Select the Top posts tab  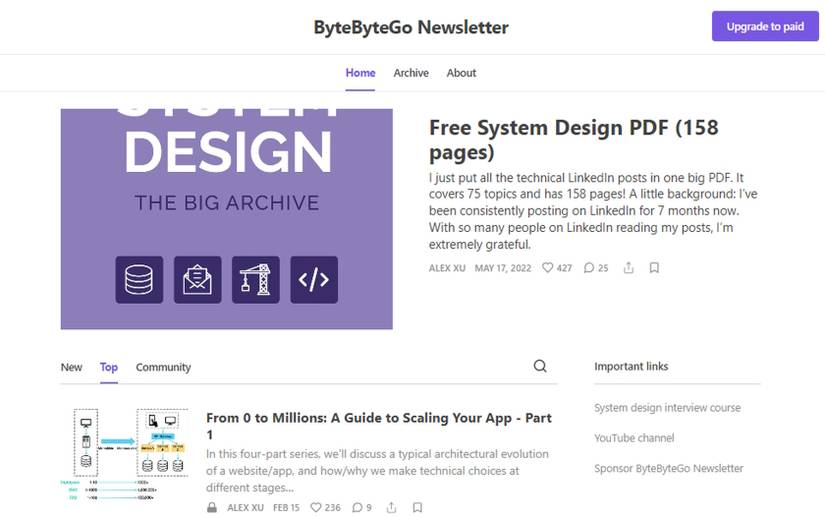point(109,367)
